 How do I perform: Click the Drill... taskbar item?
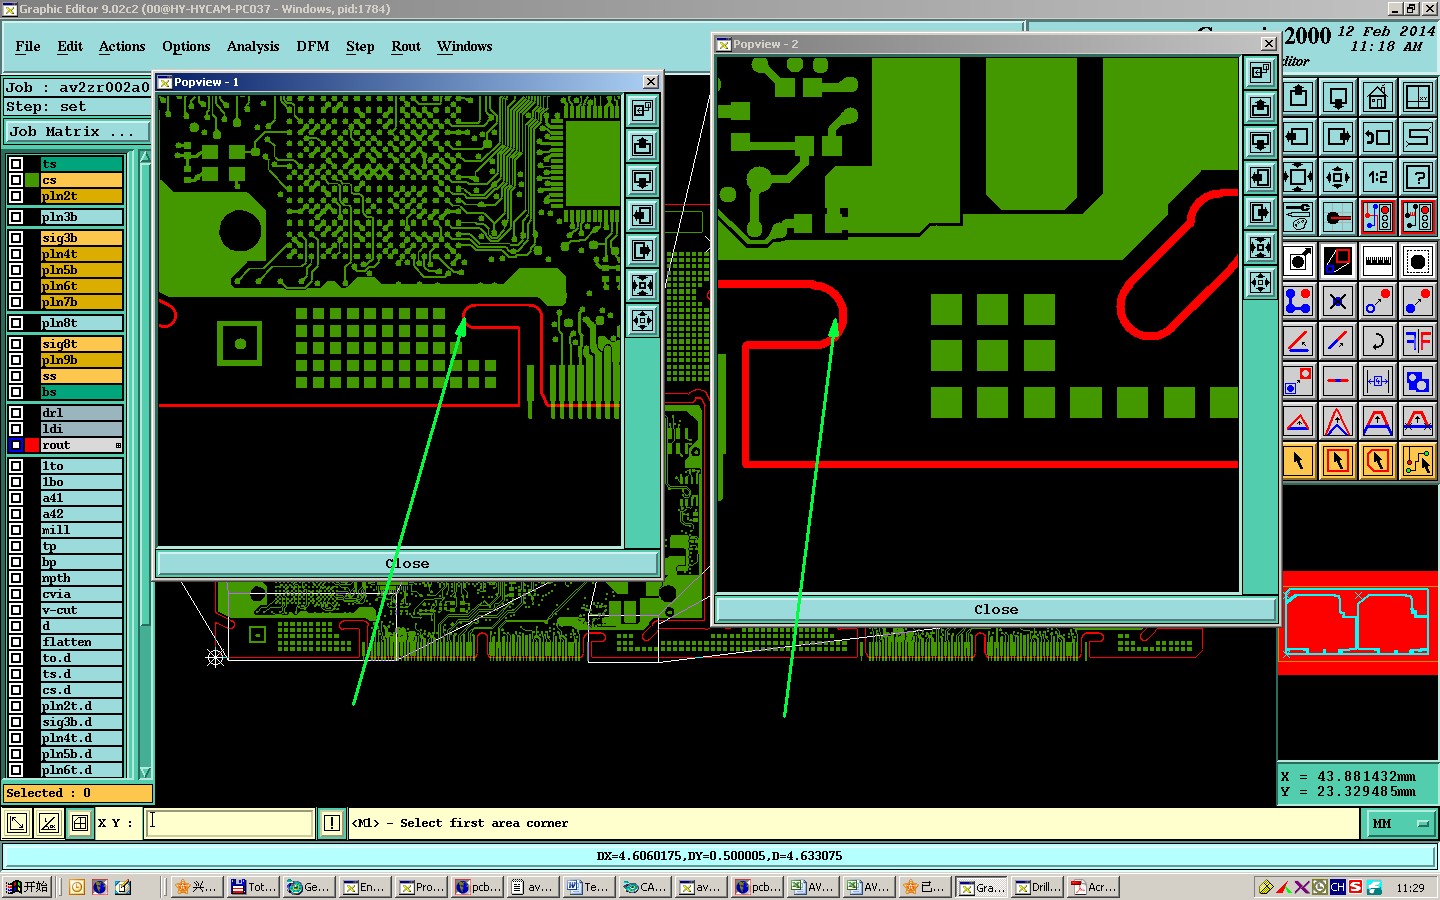[x=1037, y=887]
